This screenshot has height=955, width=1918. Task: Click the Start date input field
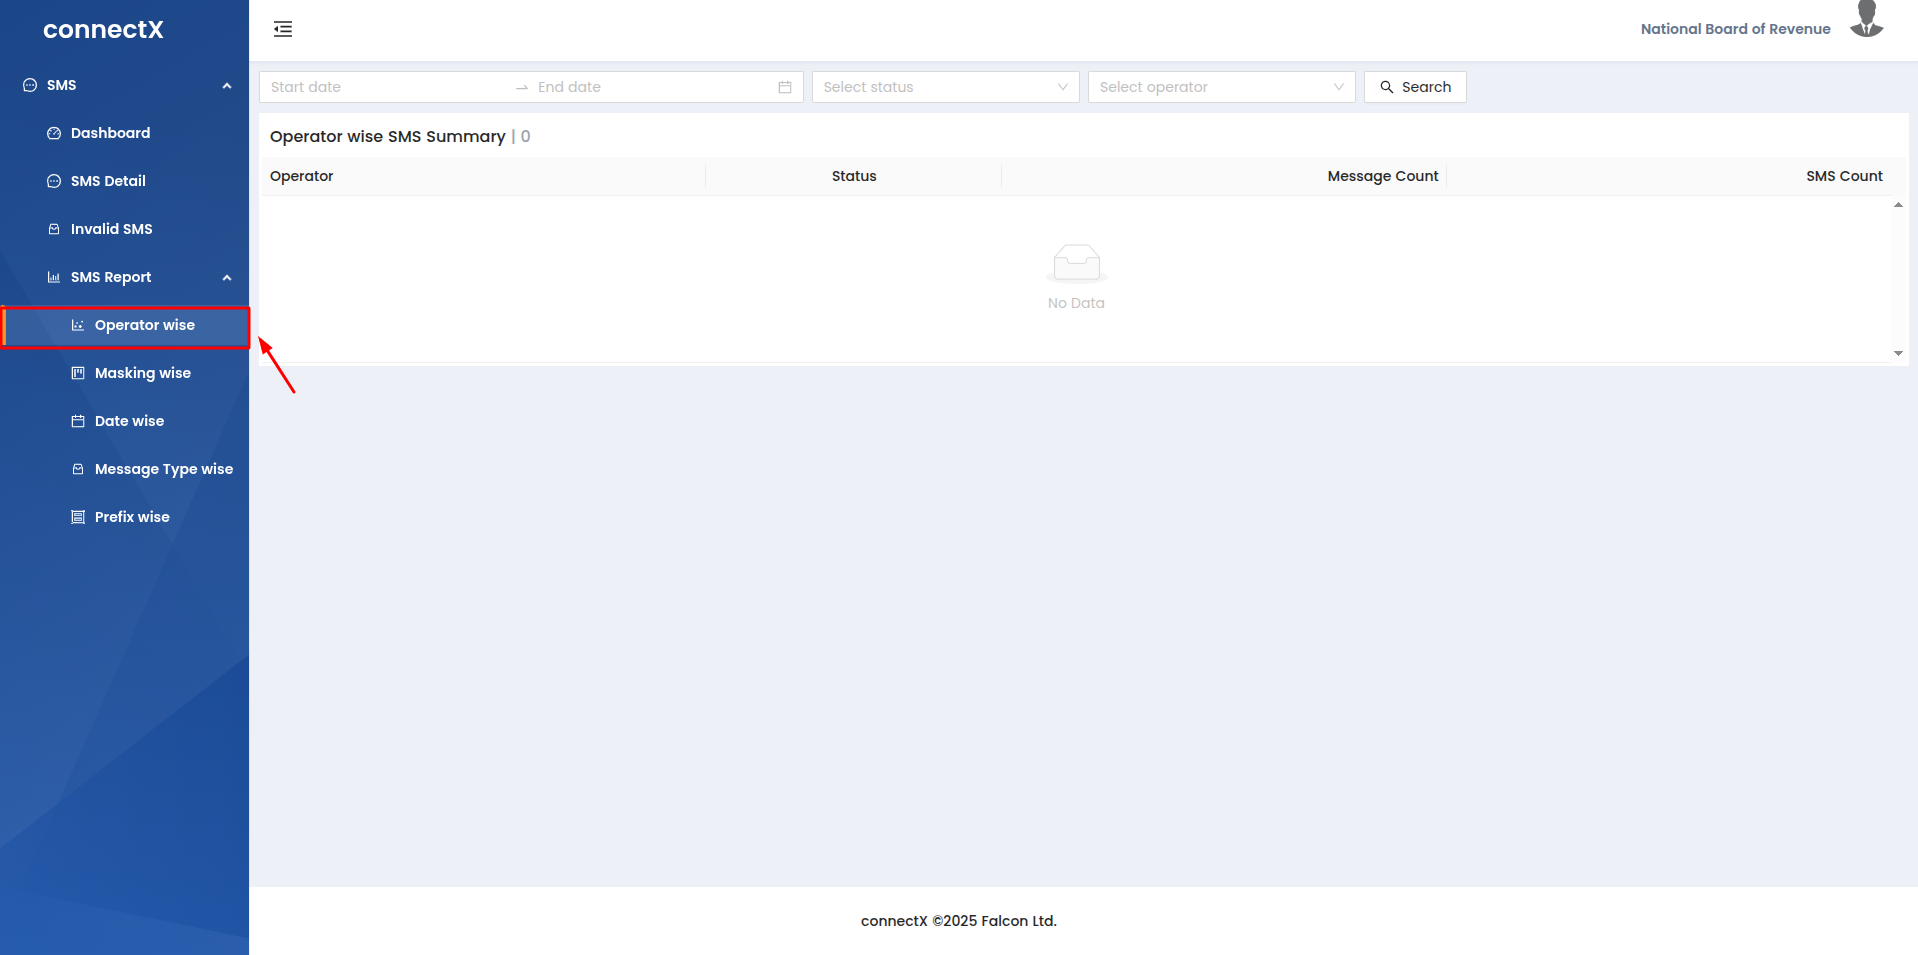coord(385,87)
